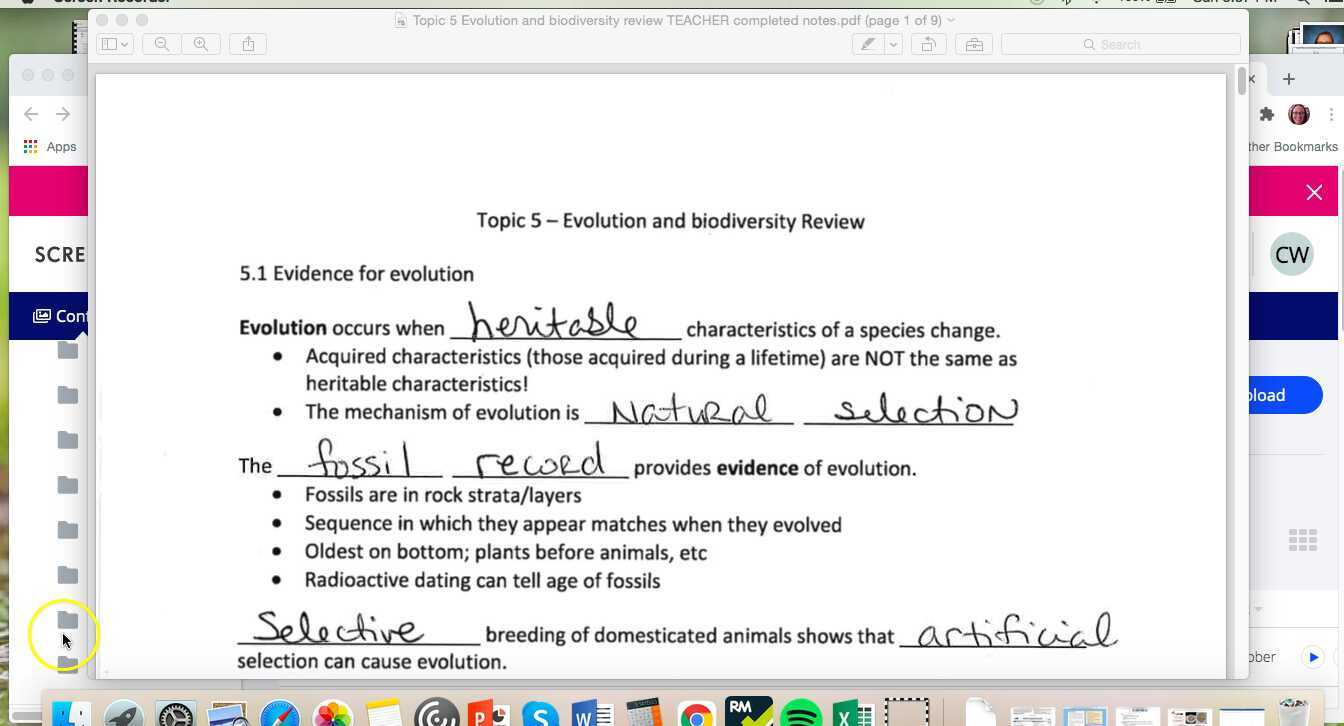1344x726 pixels.
Task: Expand the 'page 1 of 9' title dropdown
Action: coord(950,20)
